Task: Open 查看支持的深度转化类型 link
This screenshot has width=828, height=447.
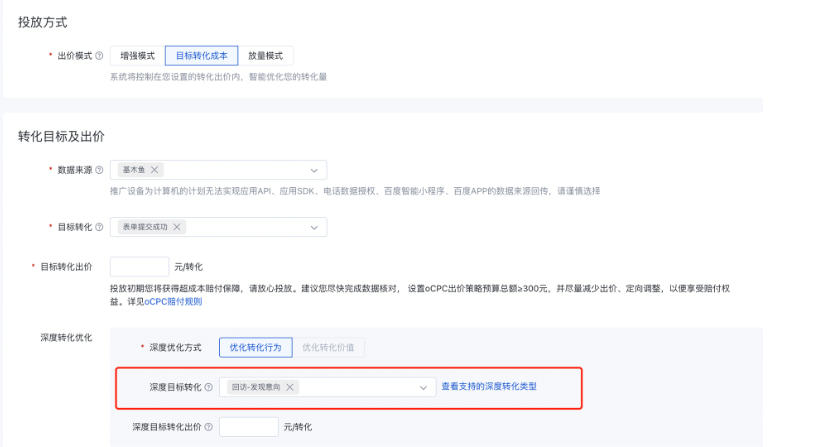Action: click(x=489, y=386)
